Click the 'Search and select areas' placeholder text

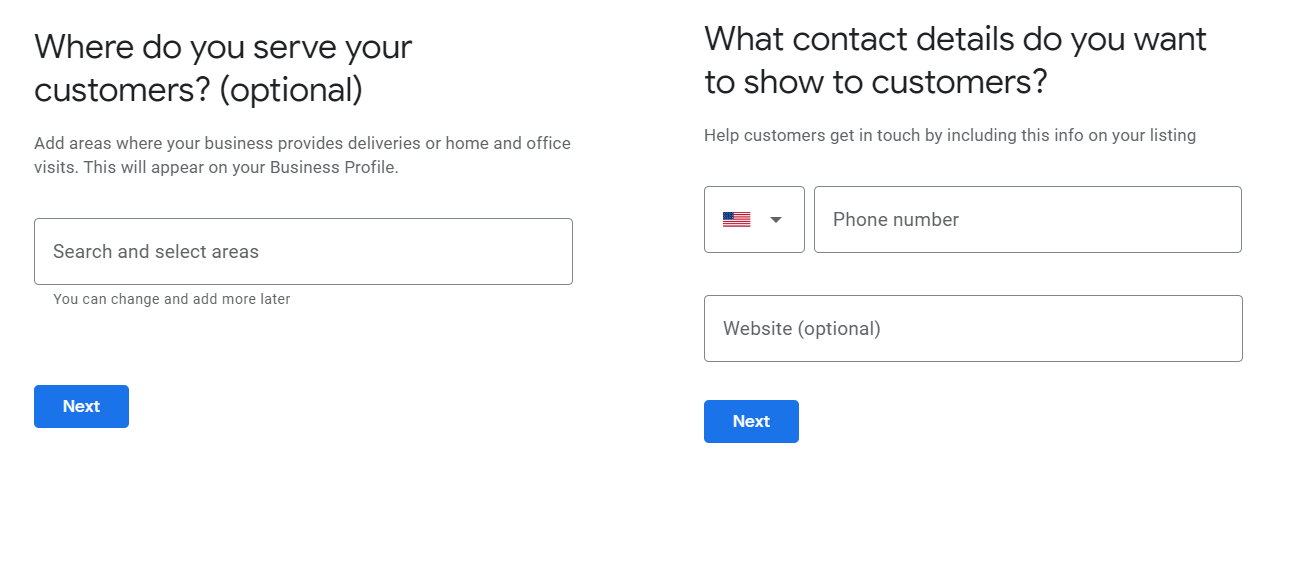point(156,252)
